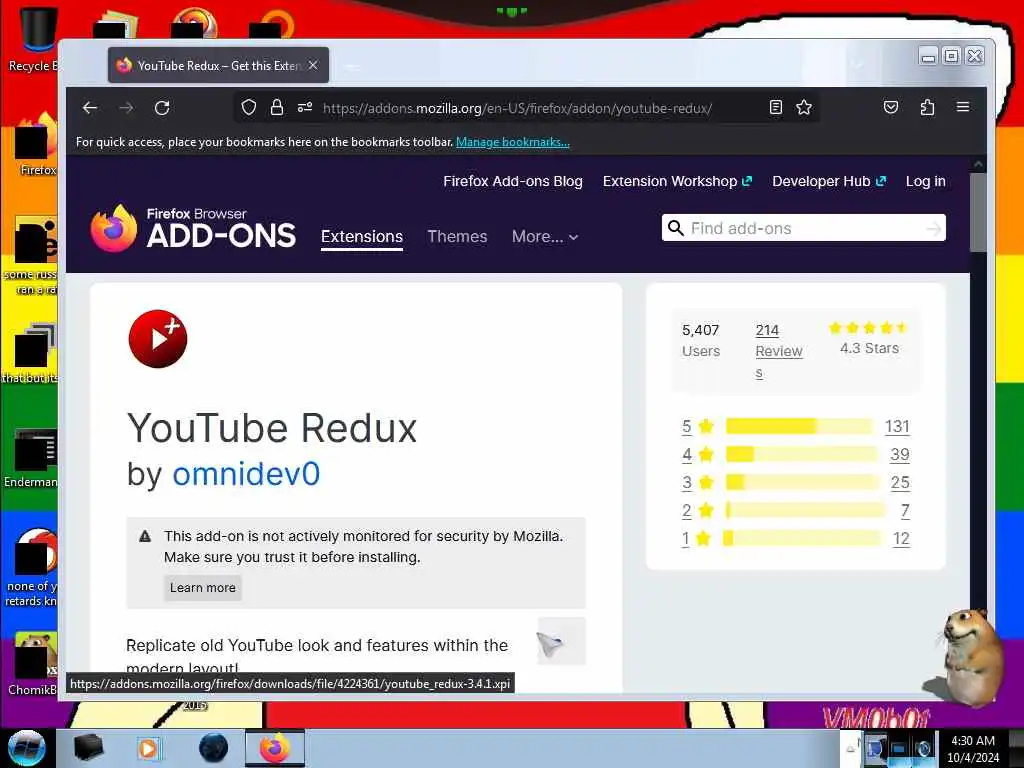Open the 25 three-star reviews count
The height and width of the screenshot is (768, 1024).
point(900,483)
